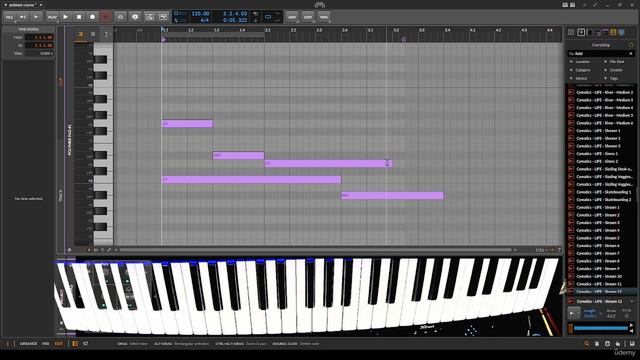Screen dimensions: 640x360
Task: Adjust the browser preview volume slider
Action: [x=601, y=328]
